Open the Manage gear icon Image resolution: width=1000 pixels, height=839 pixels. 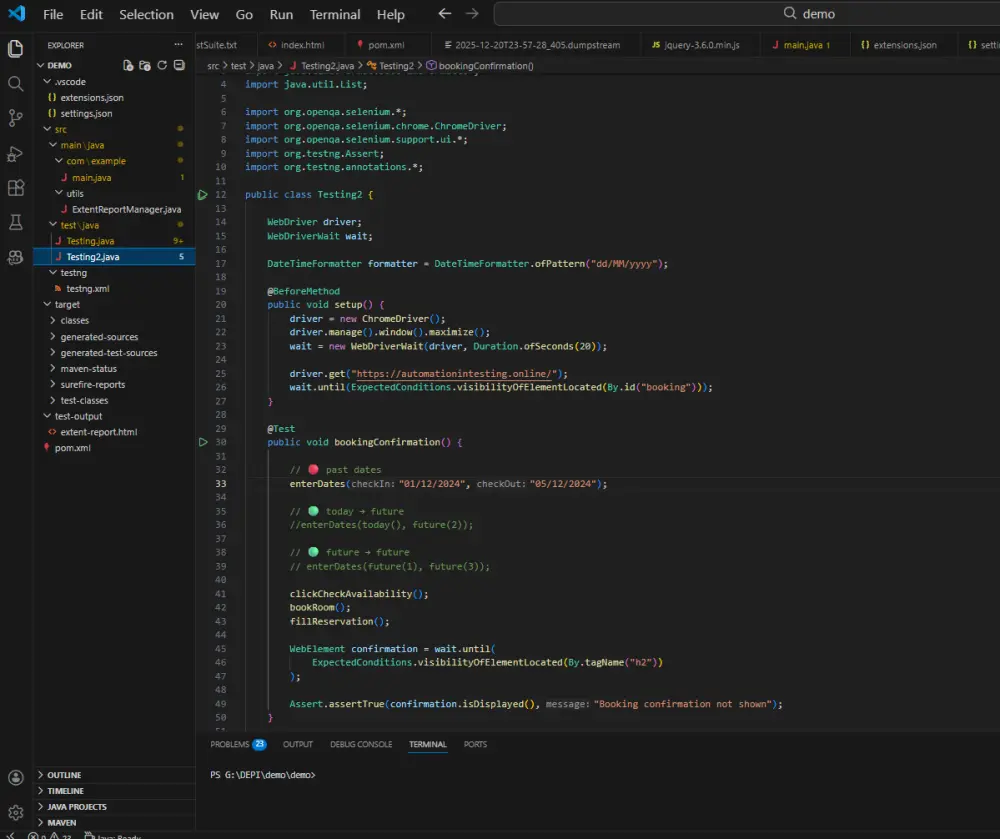coord(16,812)
